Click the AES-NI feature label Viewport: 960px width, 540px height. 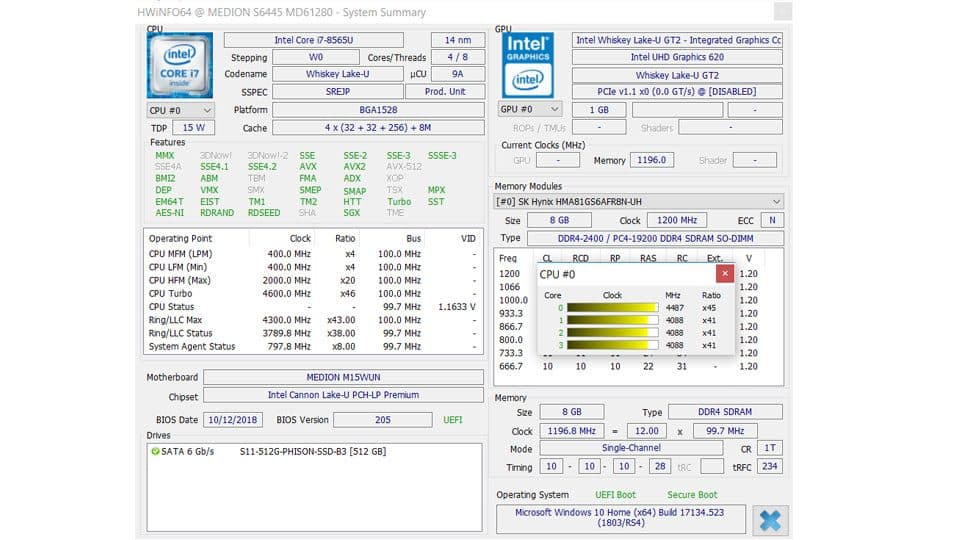[x=170, y=212]
